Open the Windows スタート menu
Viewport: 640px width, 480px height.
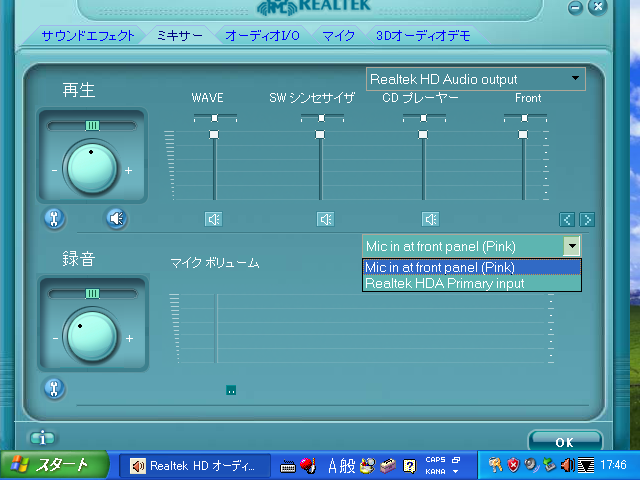[x=54, y=465]
